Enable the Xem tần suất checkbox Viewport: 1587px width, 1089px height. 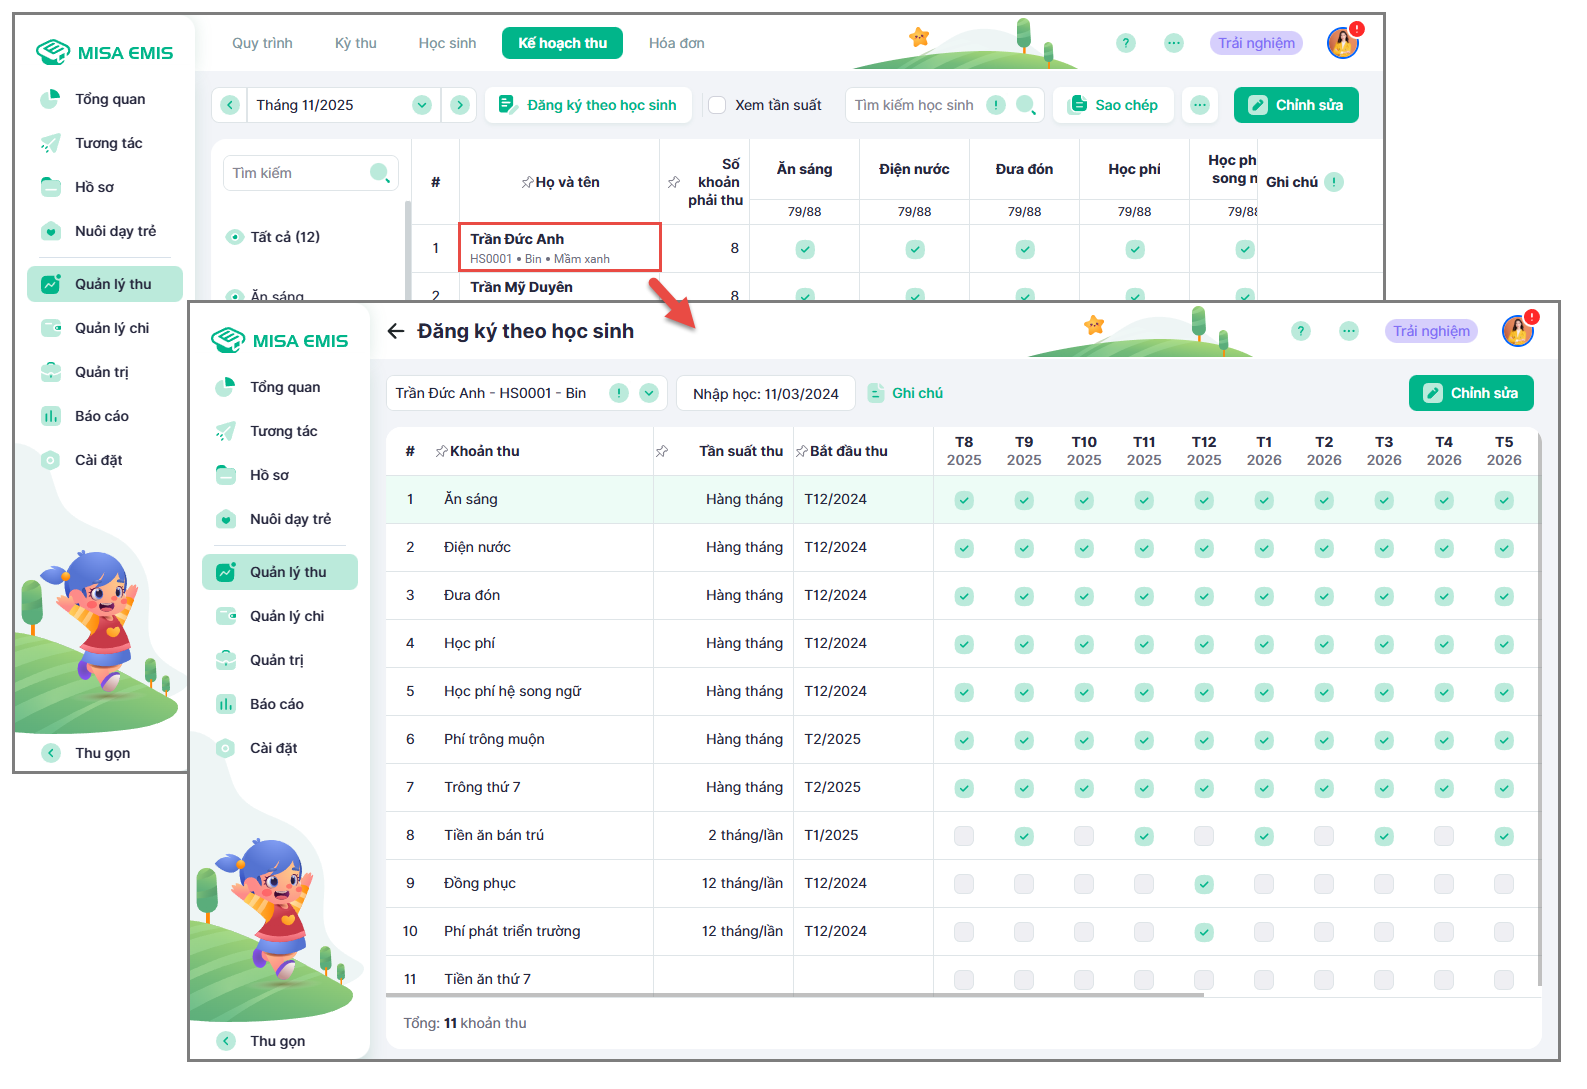(x=717, y=105)
